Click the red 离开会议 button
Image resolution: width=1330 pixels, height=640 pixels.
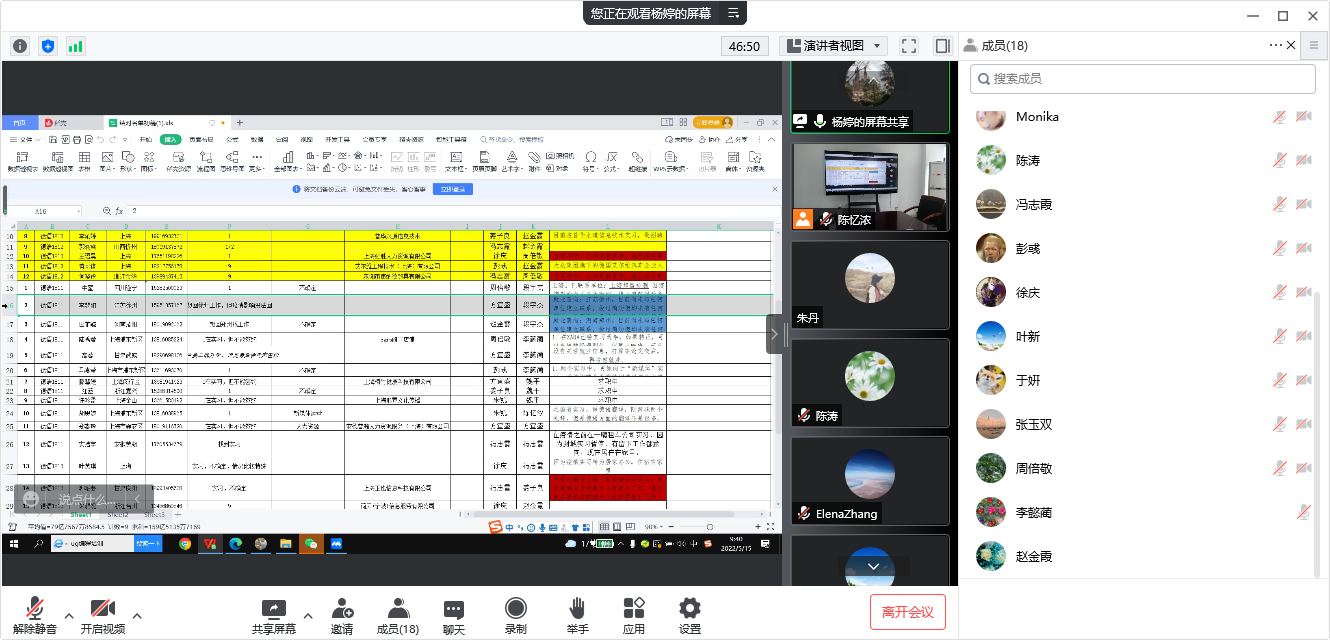pyautogui.click(x=907, y=612)
